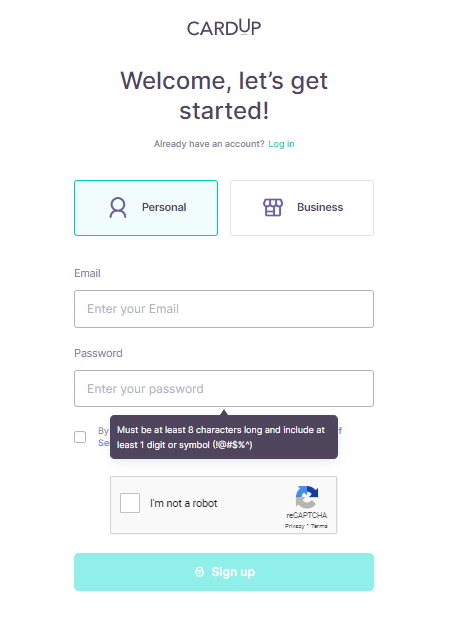Click the Sign up button
475x619 pixels.
(x=224, y=572)
